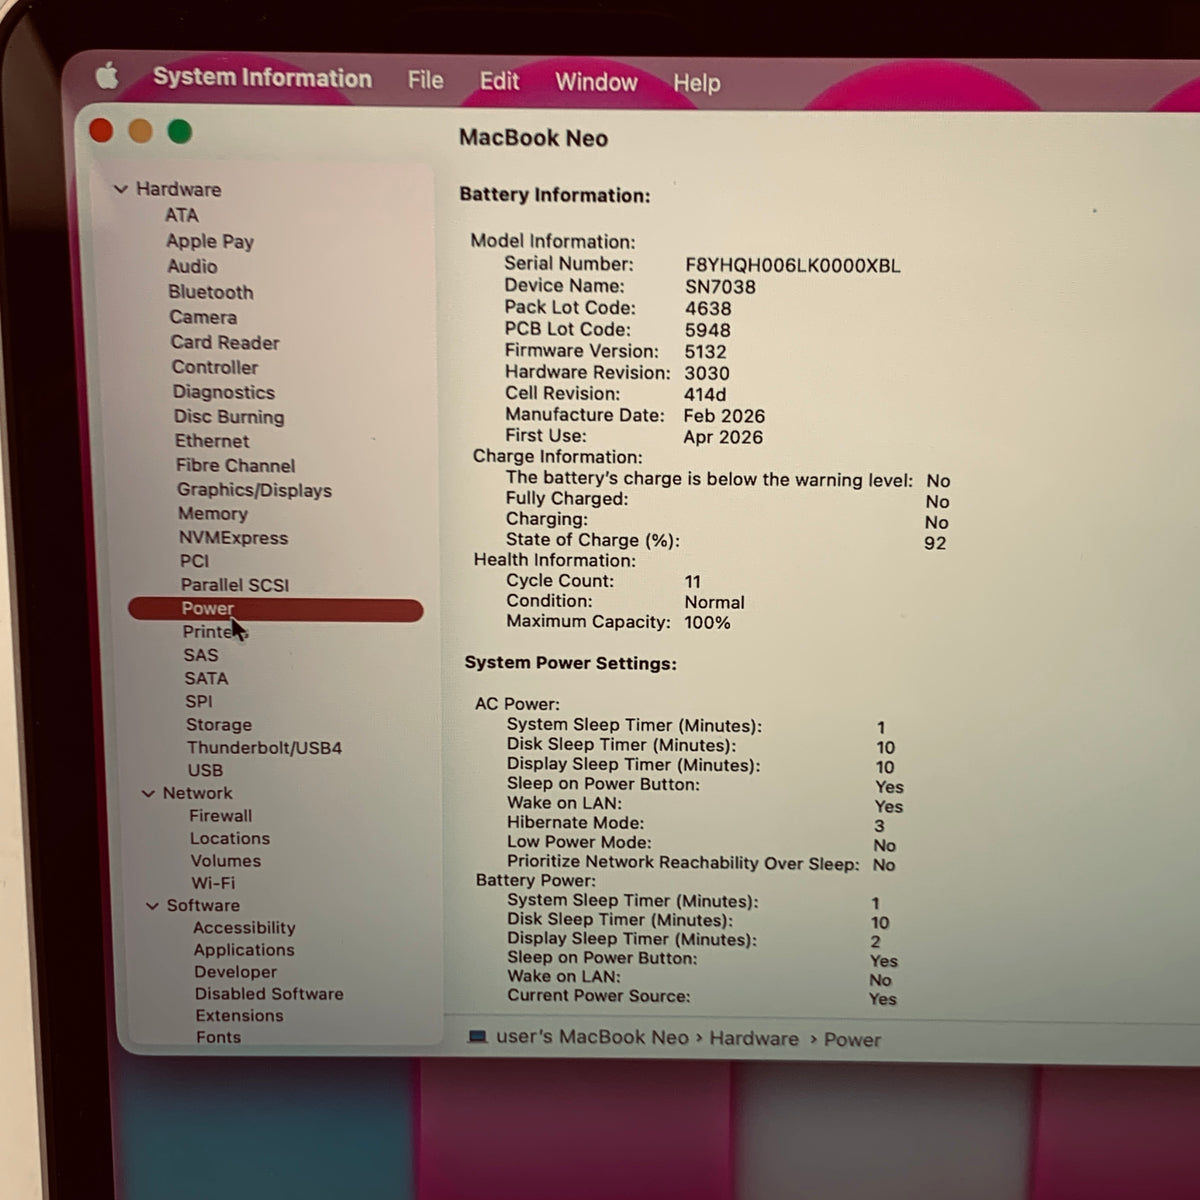Image resolution: width=1200 pixels, height=1200 pixels.
Task: Open the Window menu
Action: point(596,82)
